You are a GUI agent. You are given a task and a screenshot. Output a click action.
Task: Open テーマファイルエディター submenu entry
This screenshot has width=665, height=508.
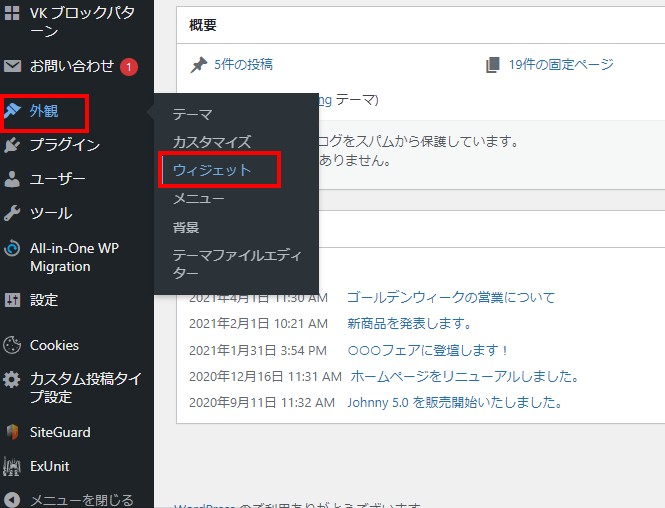[235, 264]
